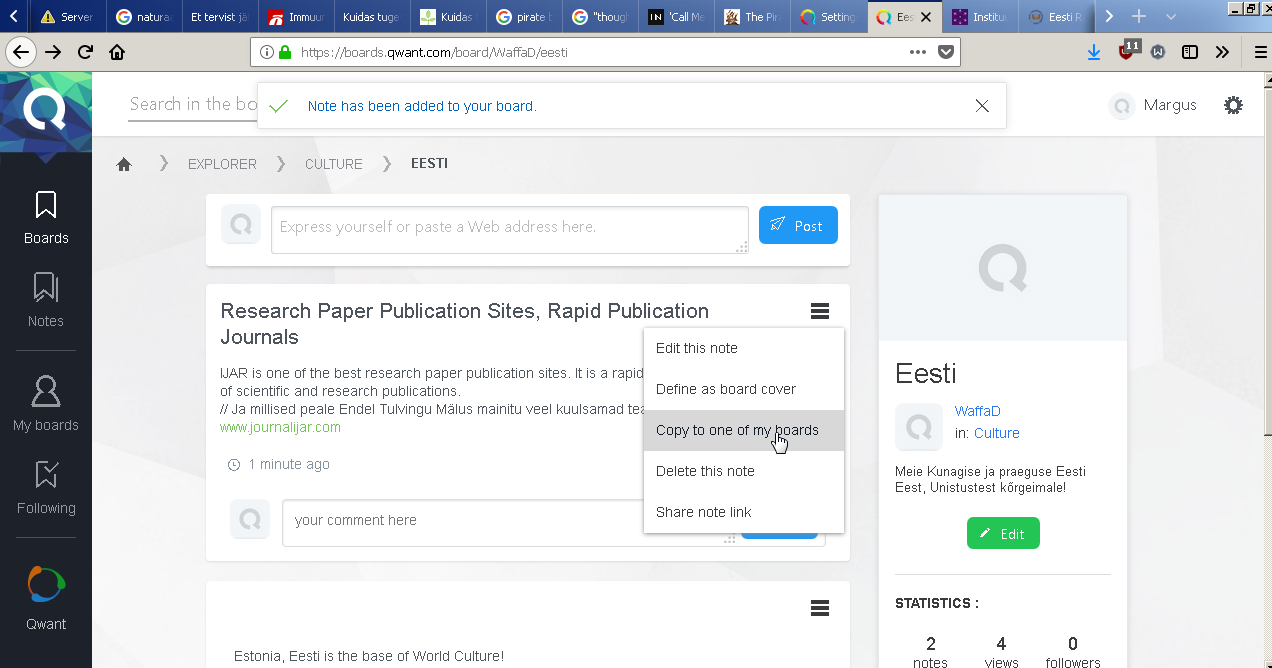This screenshot has height=668, width=1272.
Task: Go to home via breadcrumb house icon
Action: 124,164
